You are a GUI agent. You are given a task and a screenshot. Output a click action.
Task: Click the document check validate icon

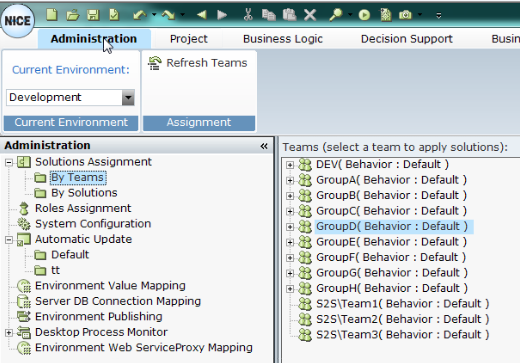pos(114,15)
